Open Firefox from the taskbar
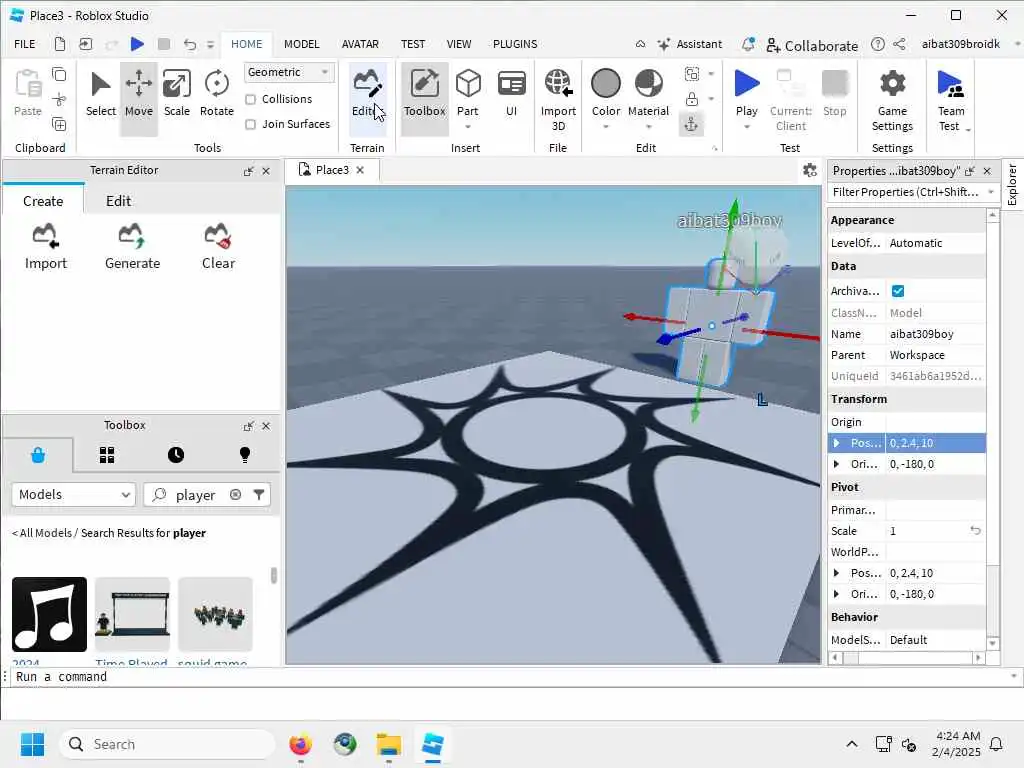Viewport: 1024px width, 768px height. 300,744
